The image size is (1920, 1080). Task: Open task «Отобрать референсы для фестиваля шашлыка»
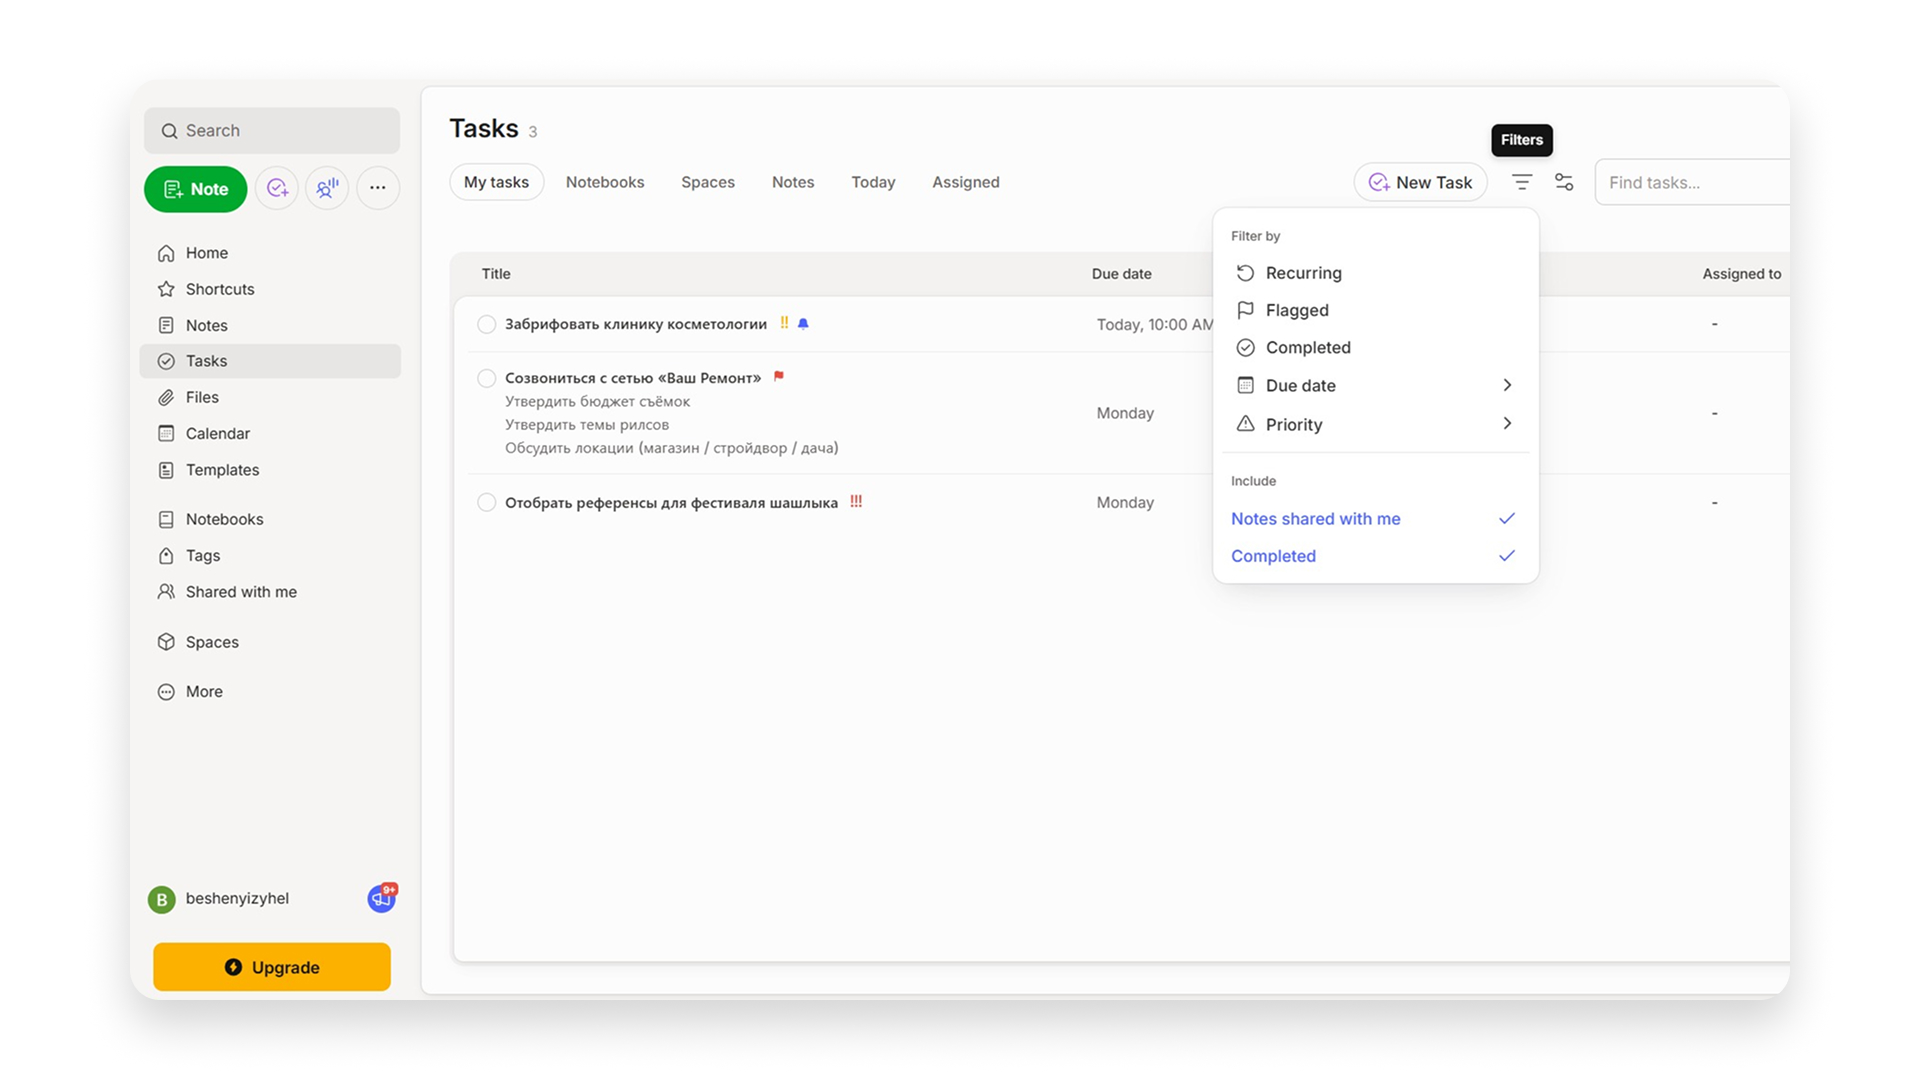click(x=671, y=502)
